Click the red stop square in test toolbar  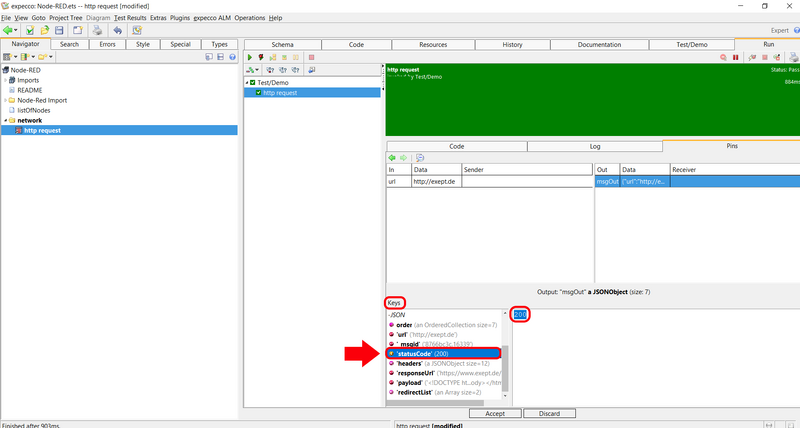pos(311,58)
